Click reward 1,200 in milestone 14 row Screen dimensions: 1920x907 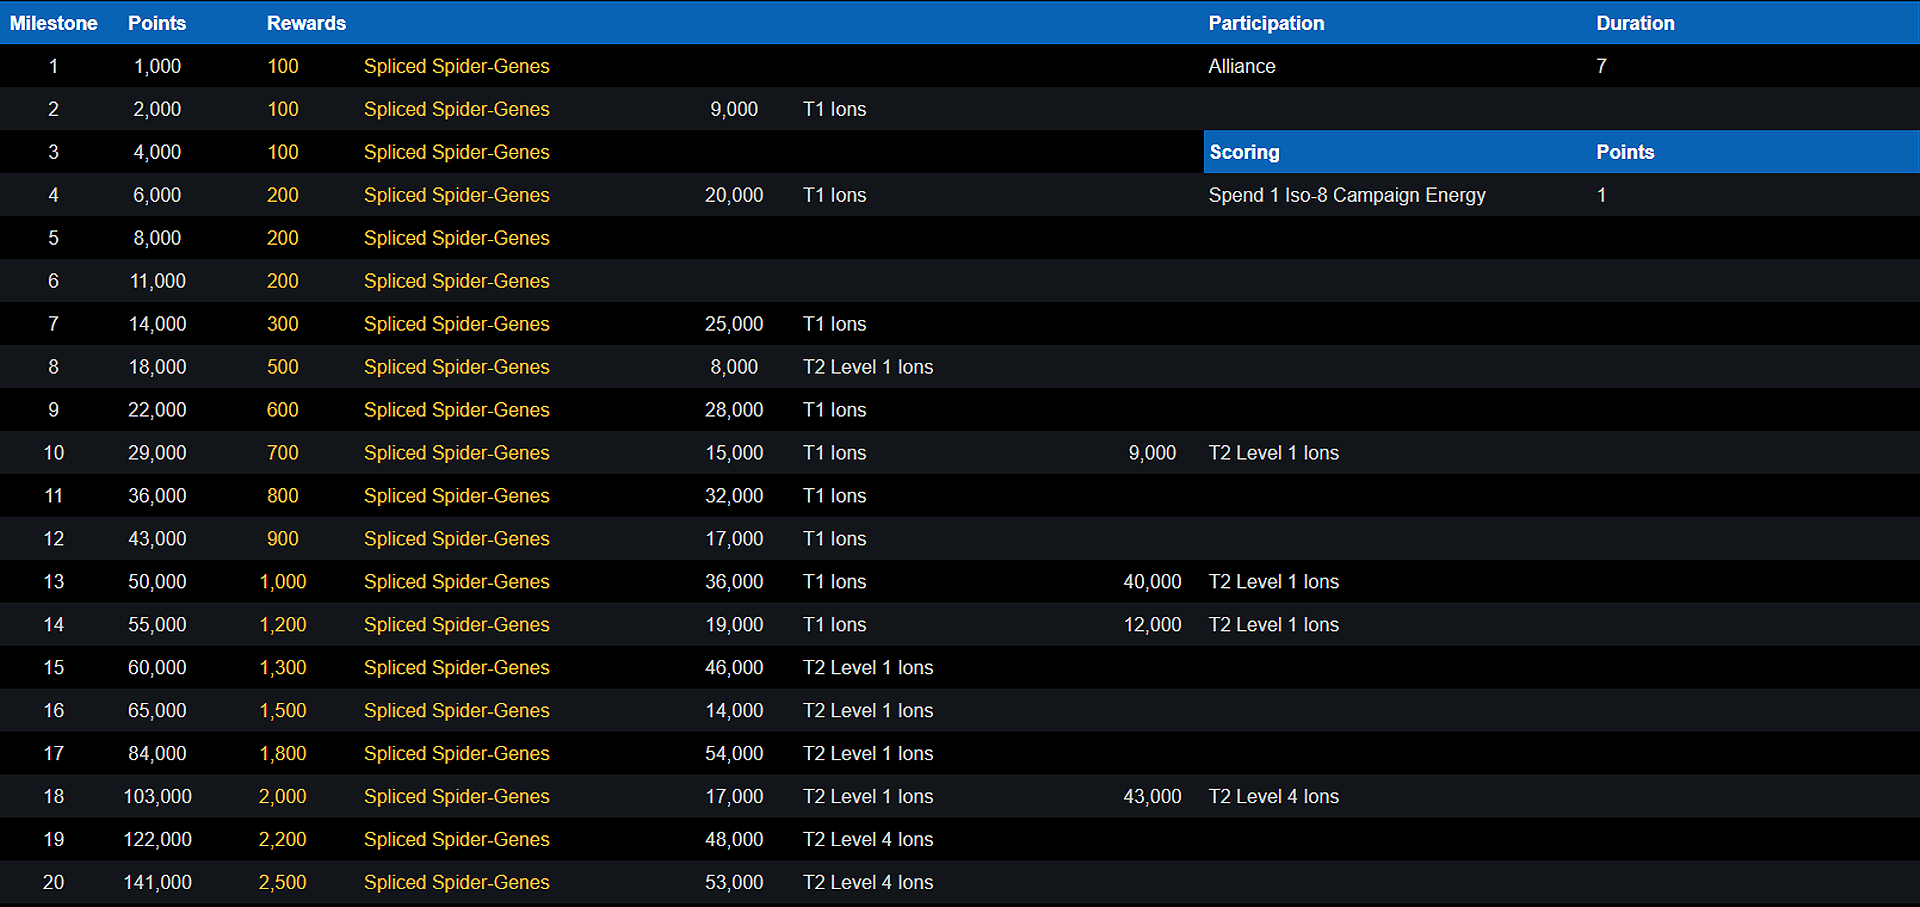coord(283,625)
